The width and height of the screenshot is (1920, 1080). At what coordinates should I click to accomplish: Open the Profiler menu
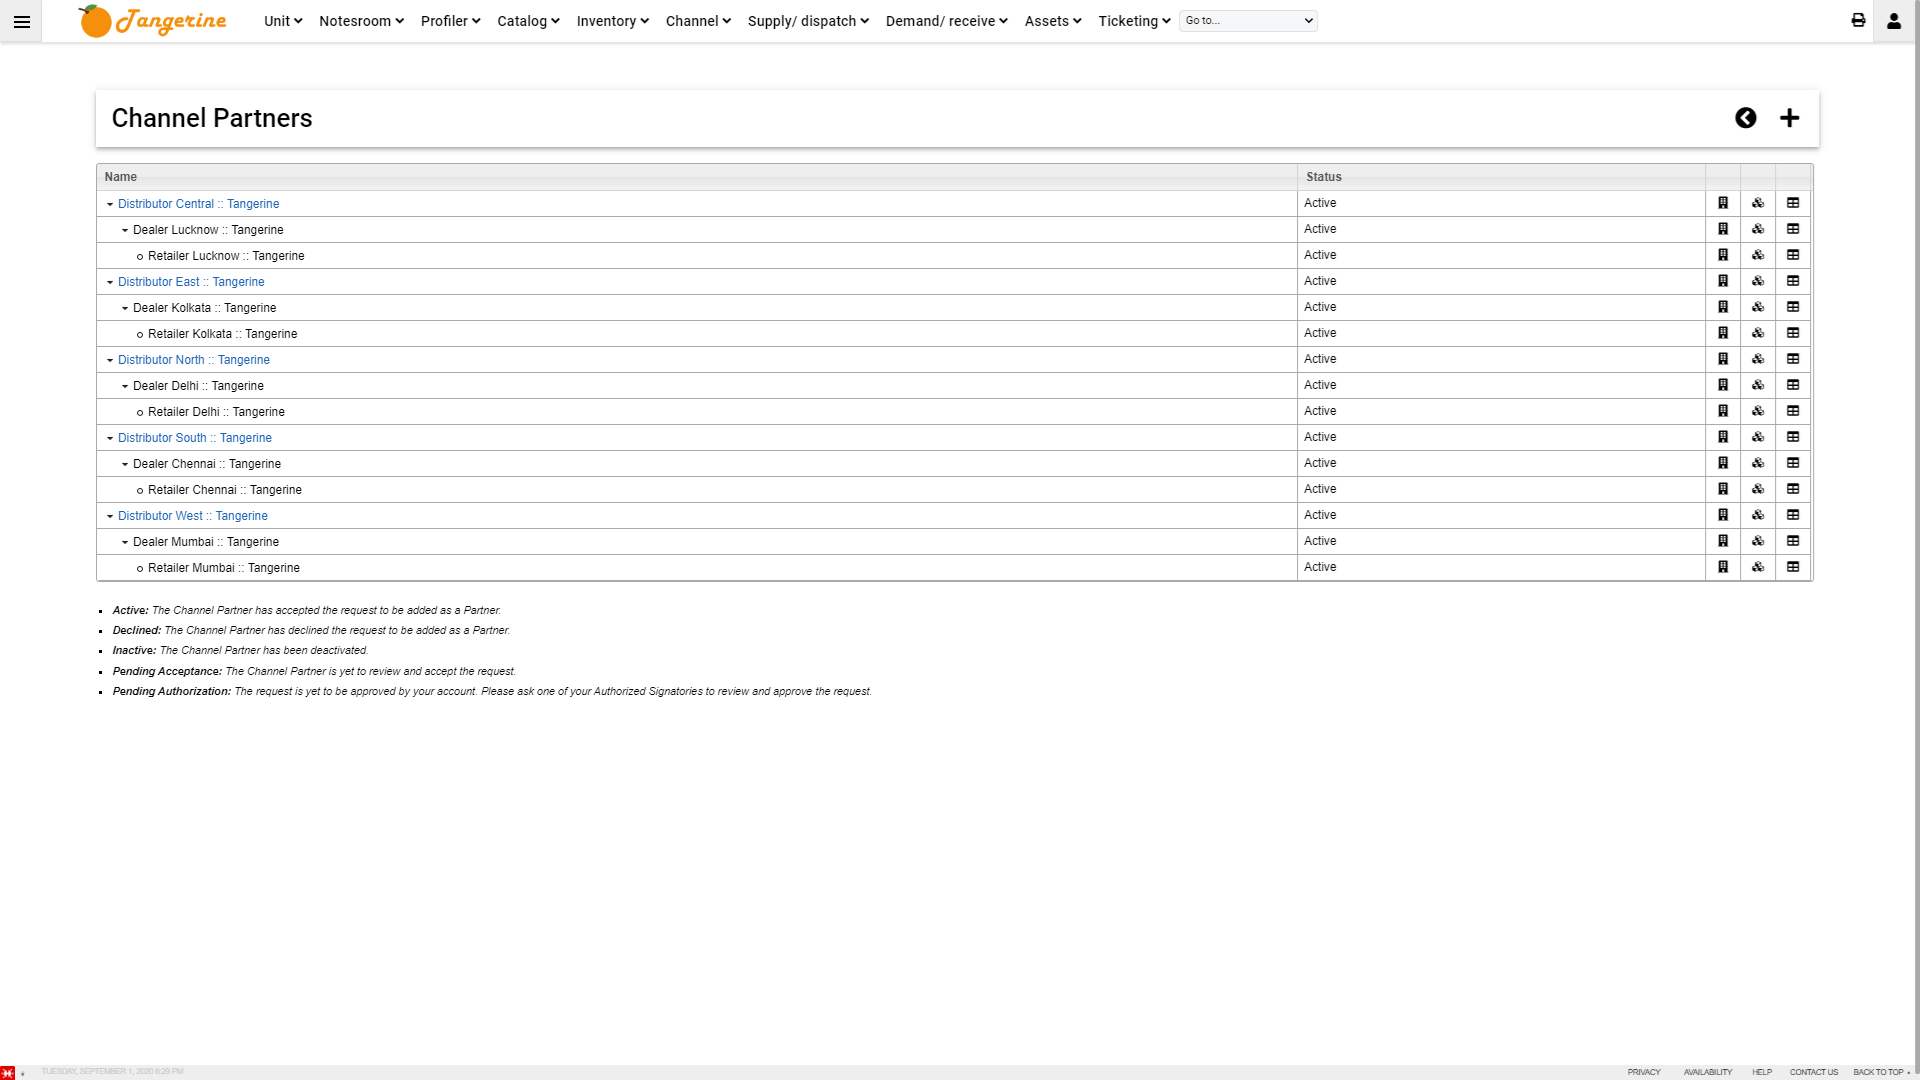(x=450, y=21)
